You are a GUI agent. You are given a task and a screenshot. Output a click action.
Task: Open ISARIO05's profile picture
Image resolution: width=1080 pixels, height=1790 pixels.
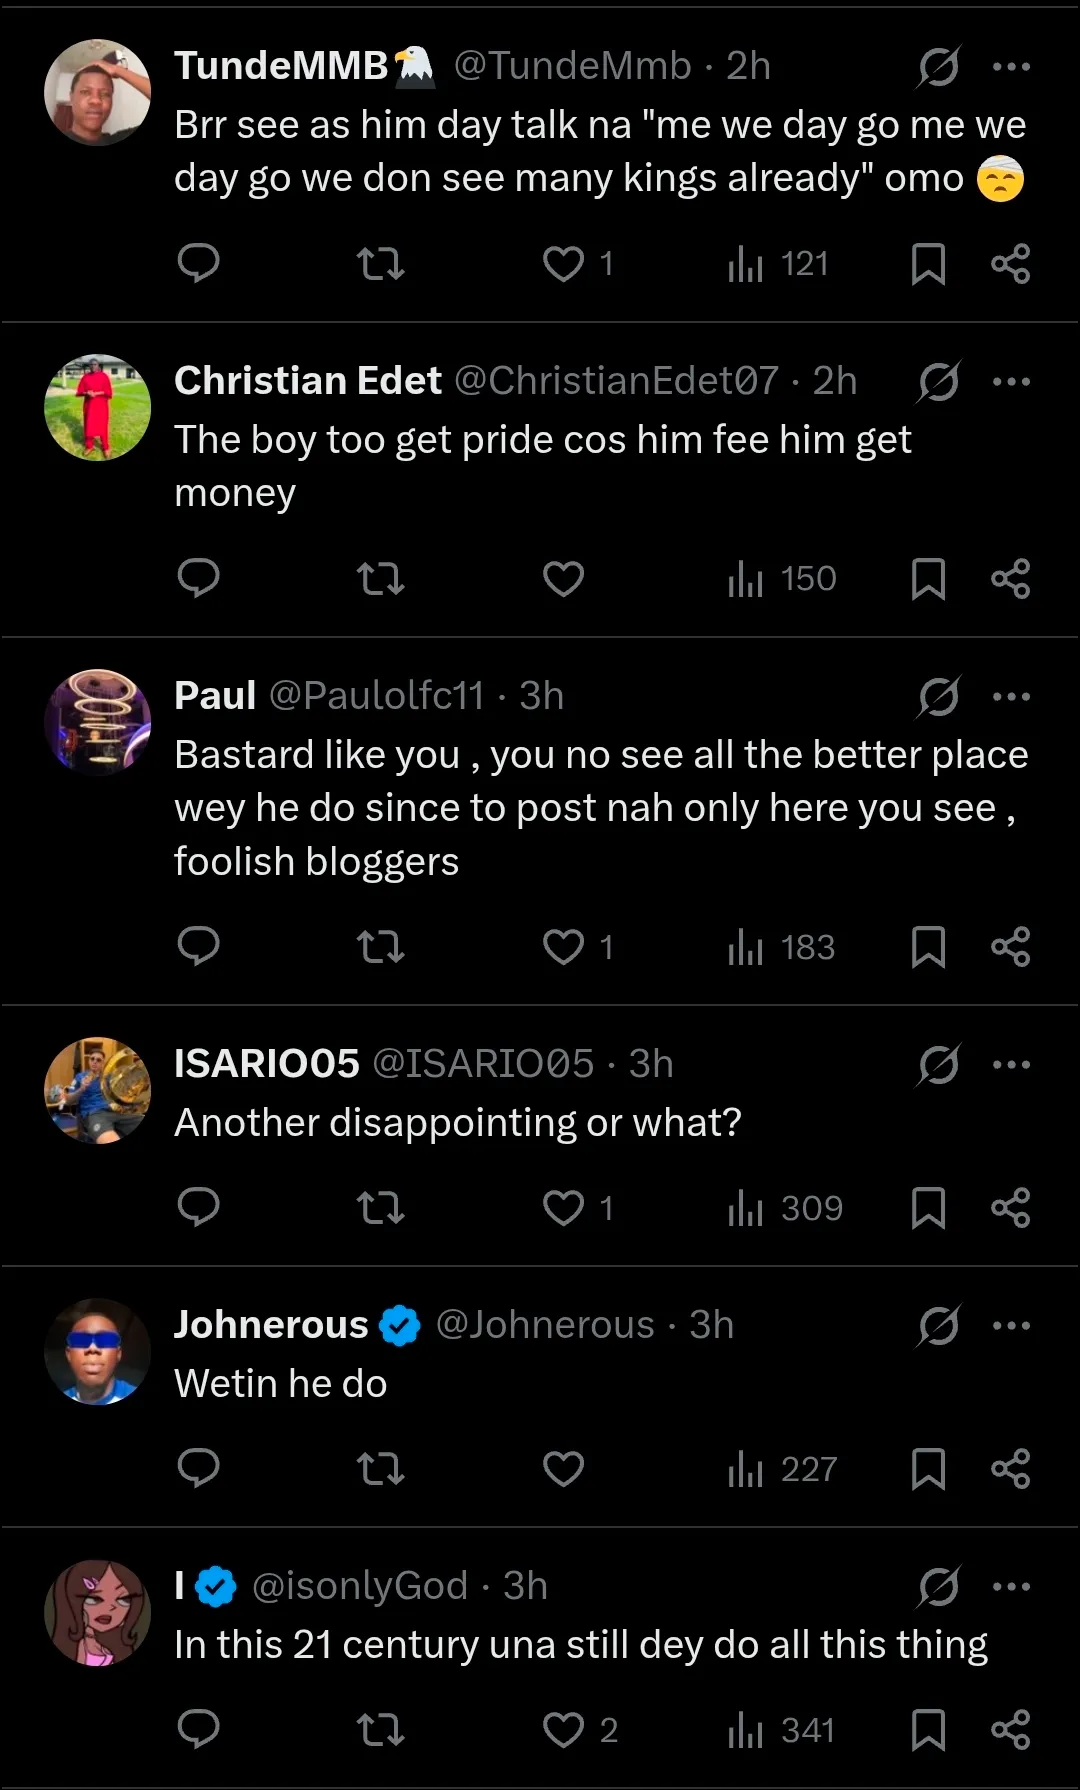point(97,1091)
